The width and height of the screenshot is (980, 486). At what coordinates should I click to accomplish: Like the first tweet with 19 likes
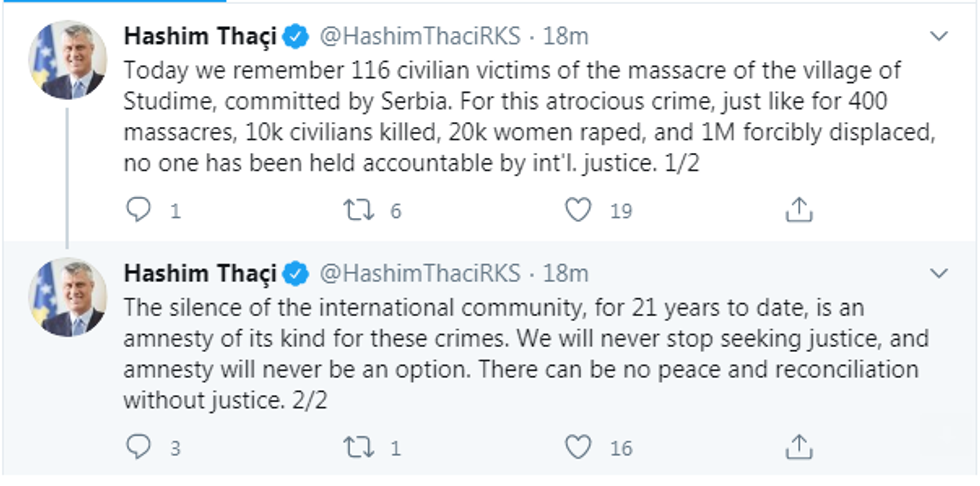(578, 210)
